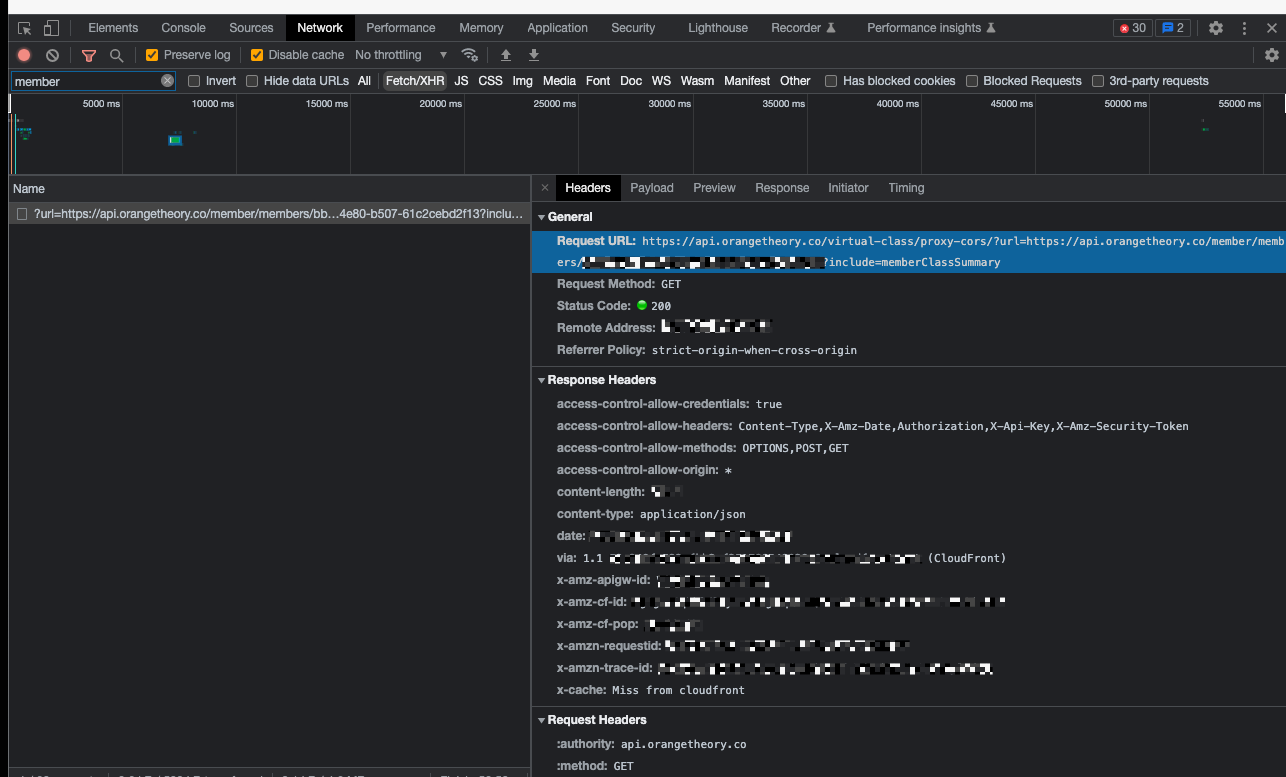This screenshot has width=1286, height=777.
Task: Filter by Media requests
Action: click(x=559, y=81)
